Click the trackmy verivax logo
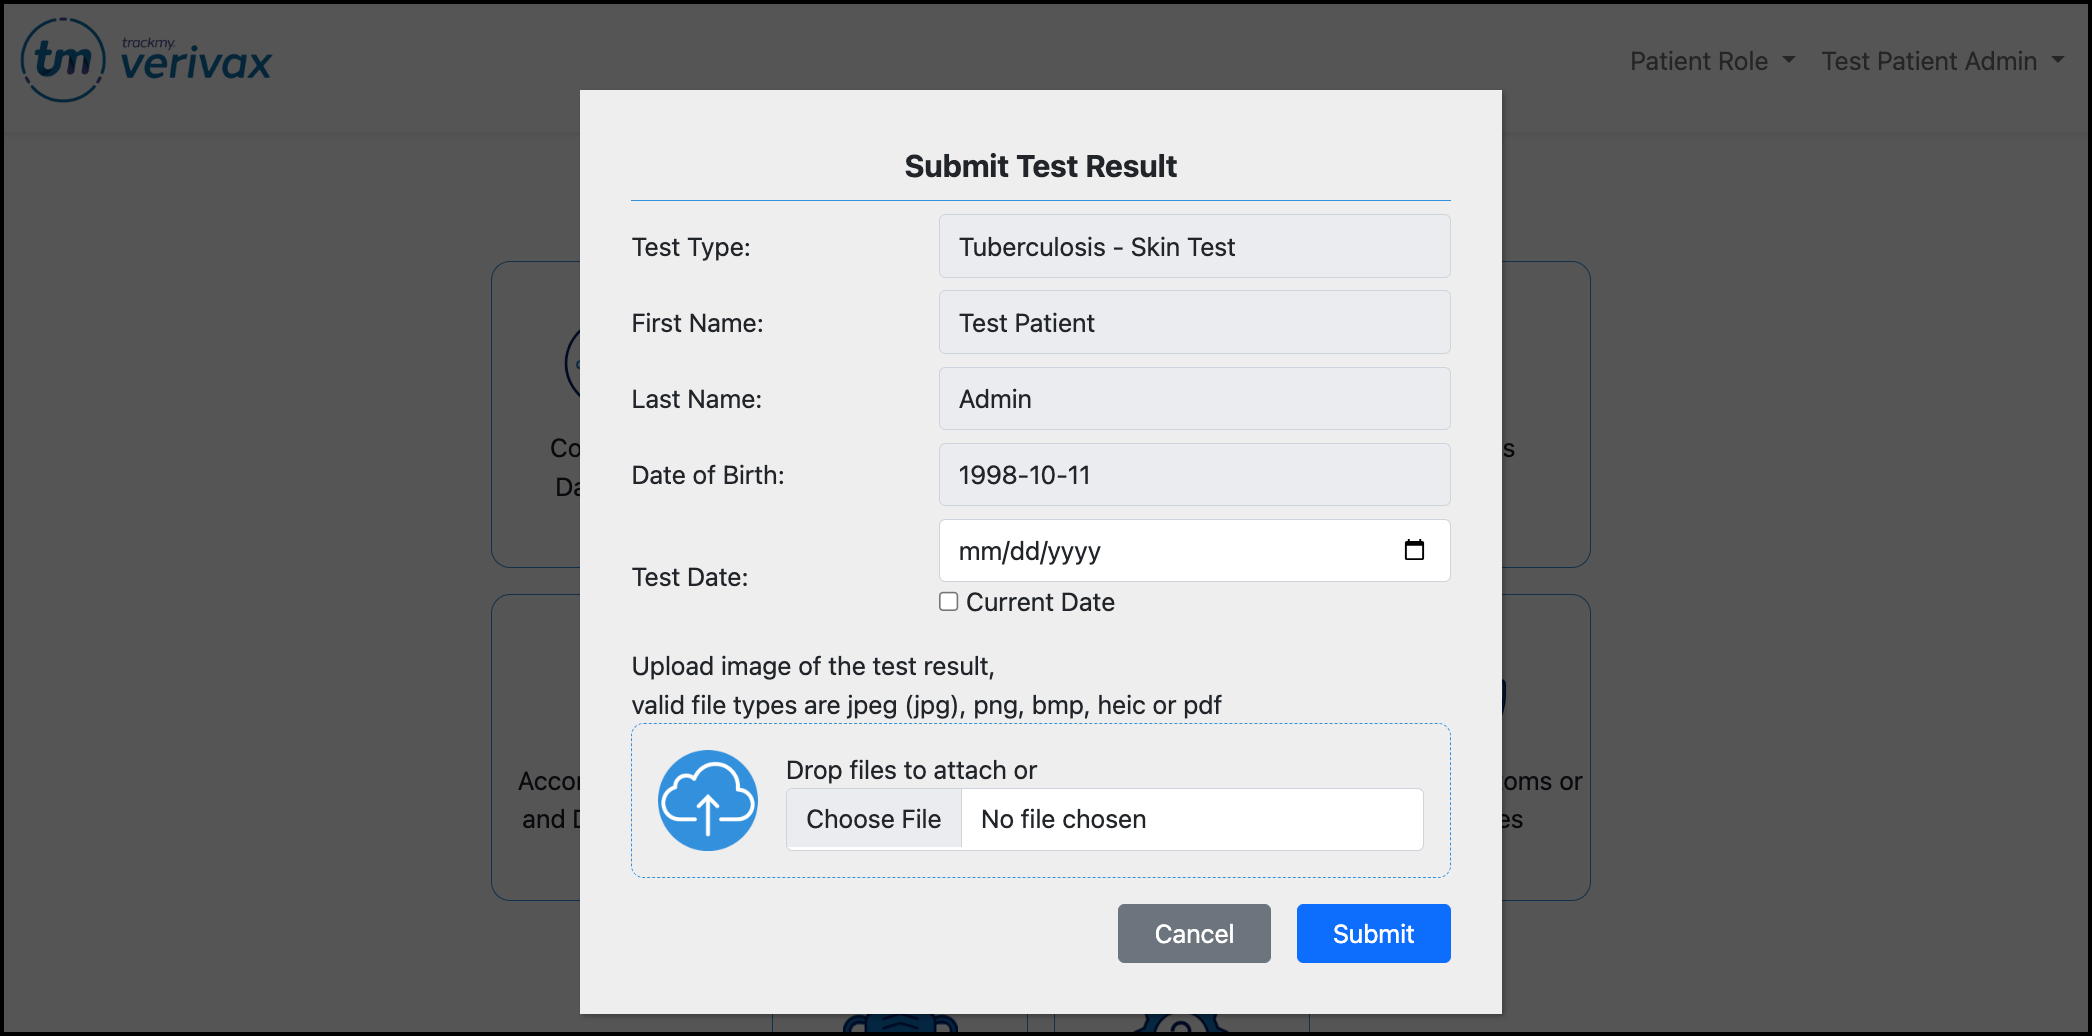Viewport: 2092px width, 1036px height. (x=147, y=60)
